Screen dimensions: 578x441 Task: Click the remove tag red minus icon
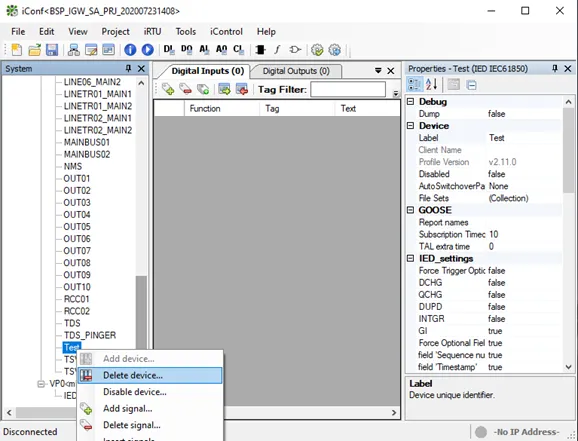tap(185, 89)
